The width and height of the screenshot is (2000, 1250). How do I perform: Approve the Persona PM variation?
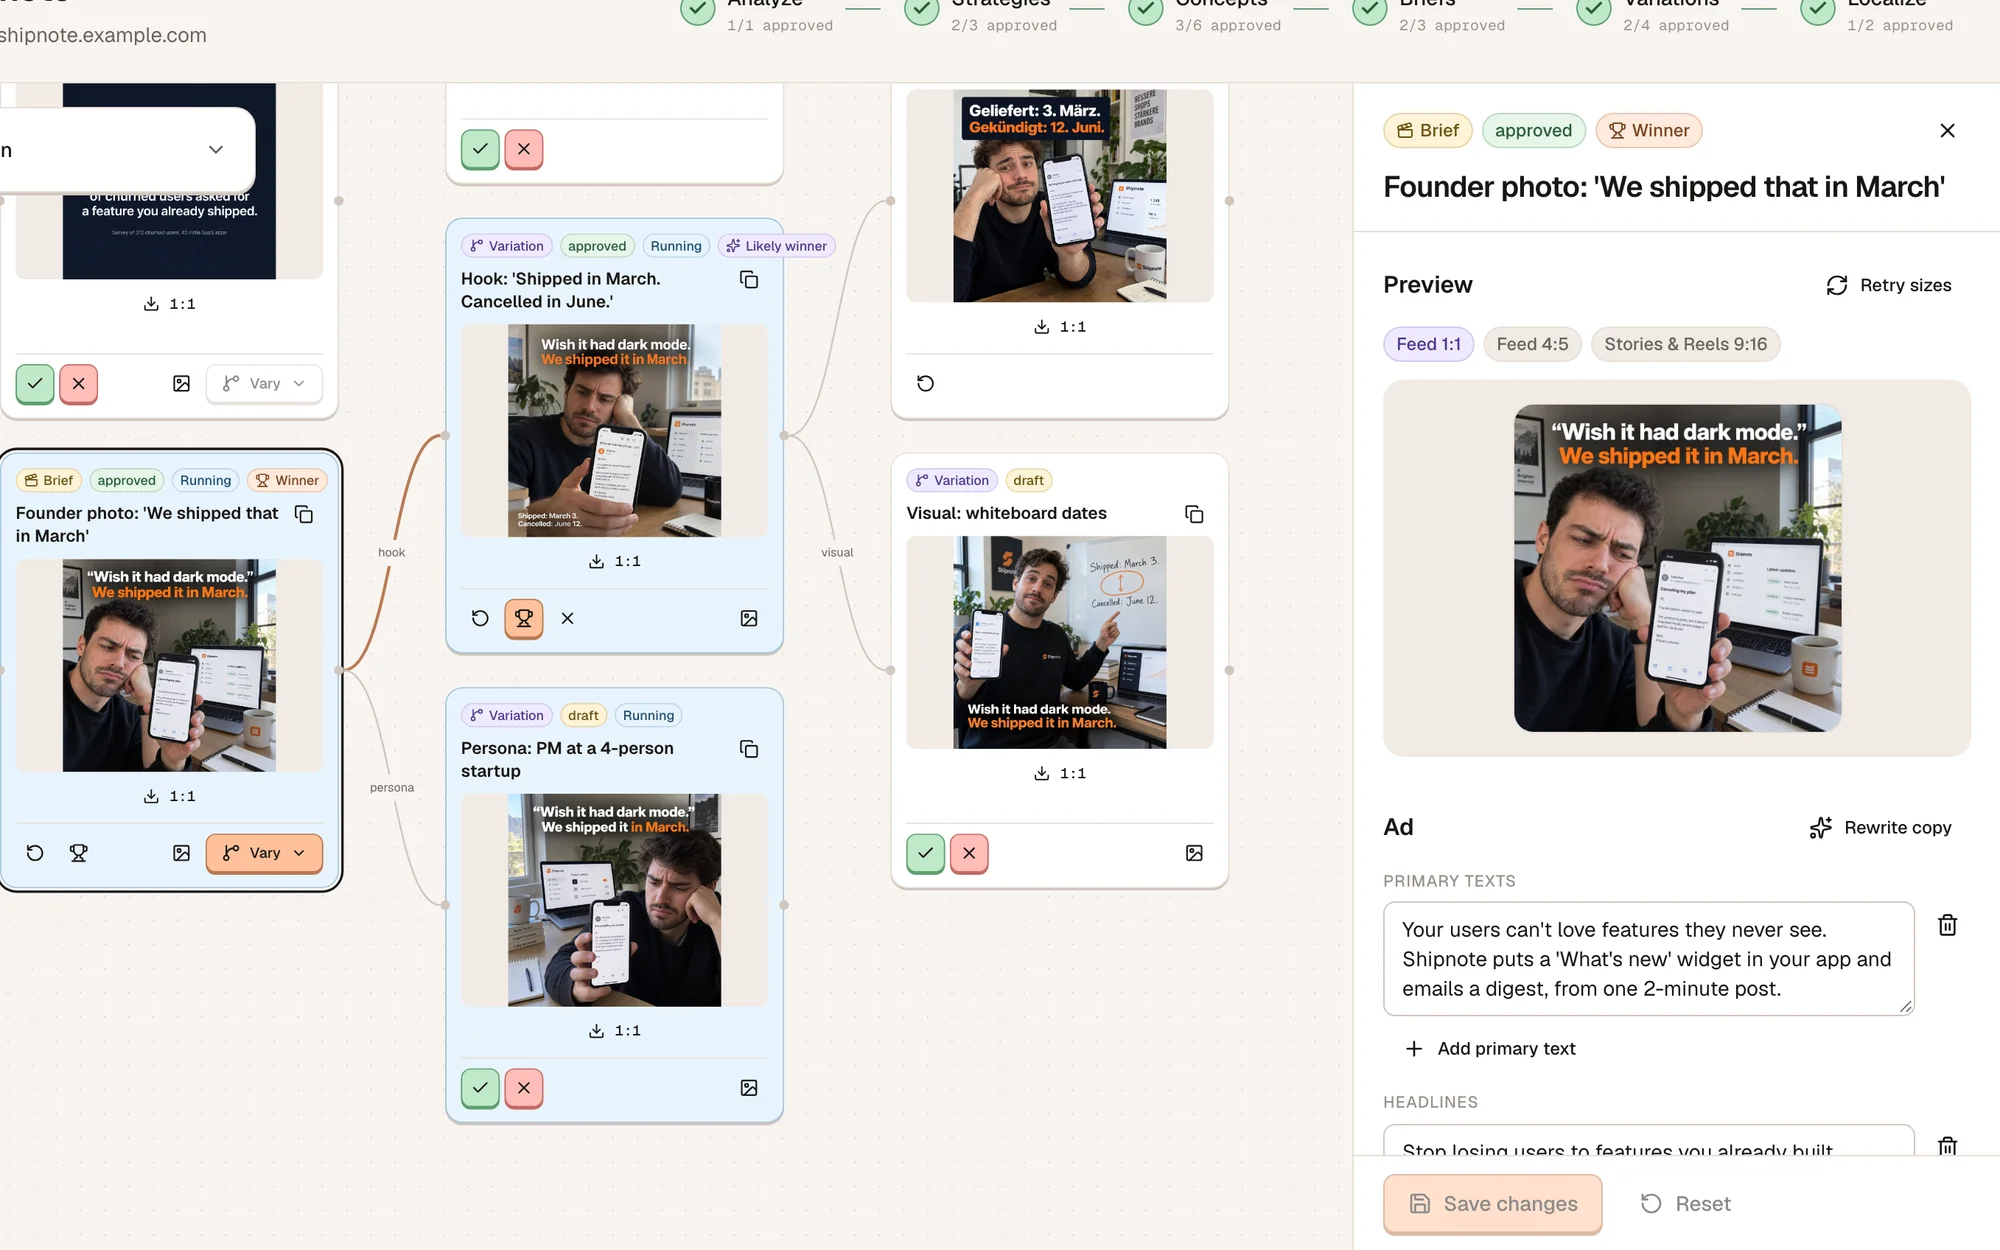[x=480, y=1088]
